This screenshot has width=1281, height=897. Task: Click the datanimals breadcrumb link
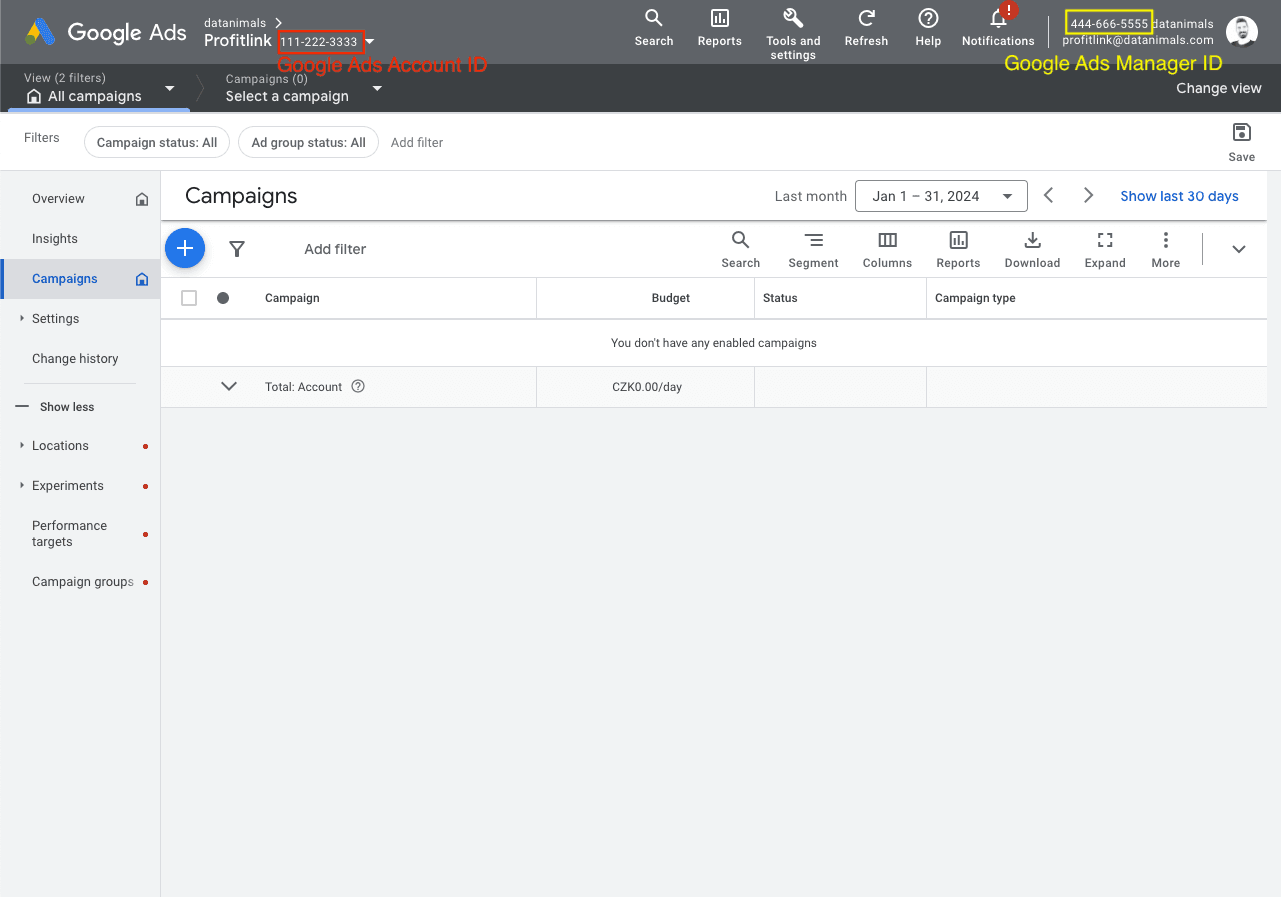[235, 23]
